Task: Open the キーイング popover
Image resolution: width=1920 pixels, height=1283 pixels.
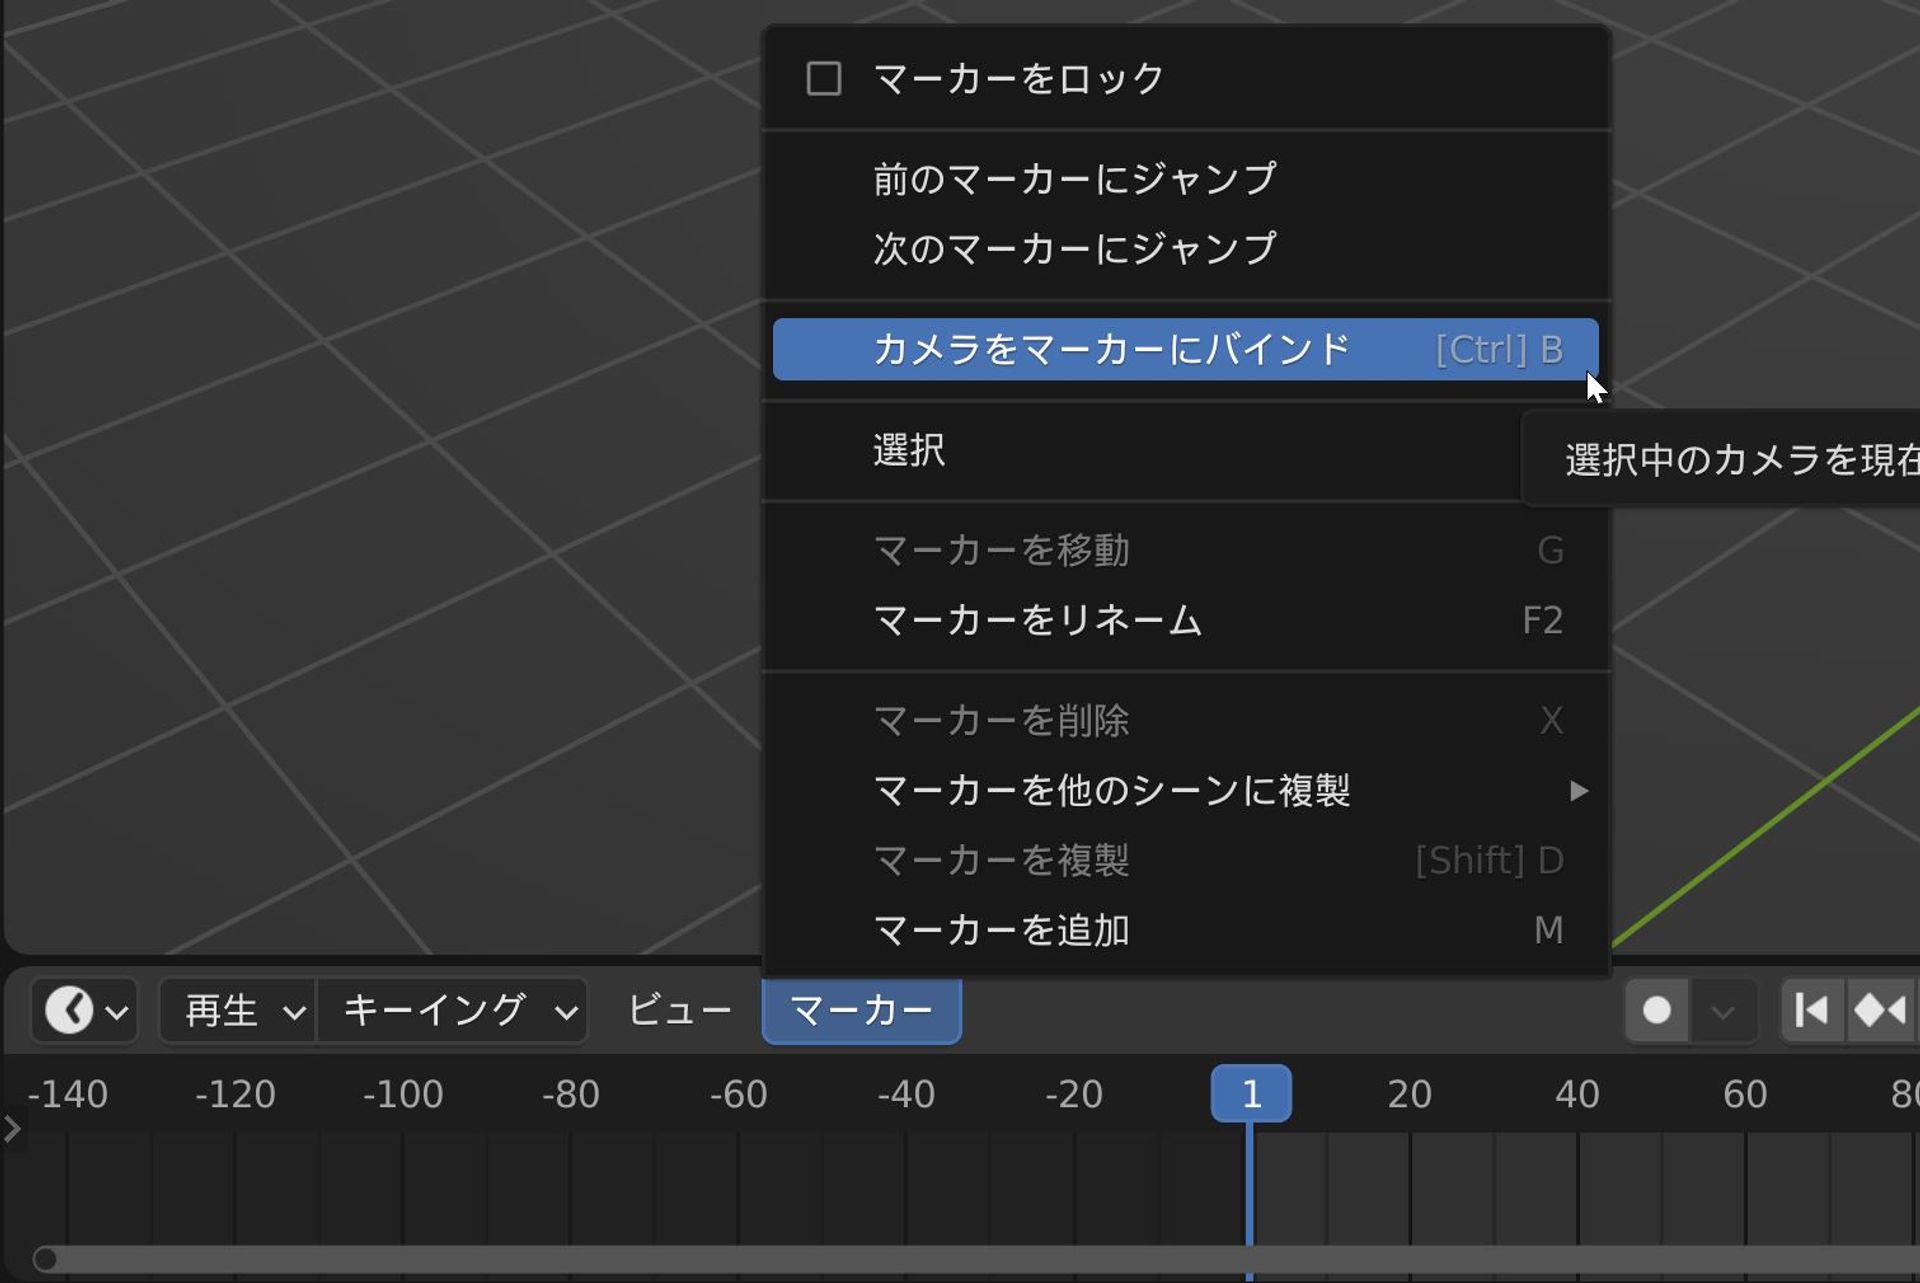Action: (x=452, y=1010)
